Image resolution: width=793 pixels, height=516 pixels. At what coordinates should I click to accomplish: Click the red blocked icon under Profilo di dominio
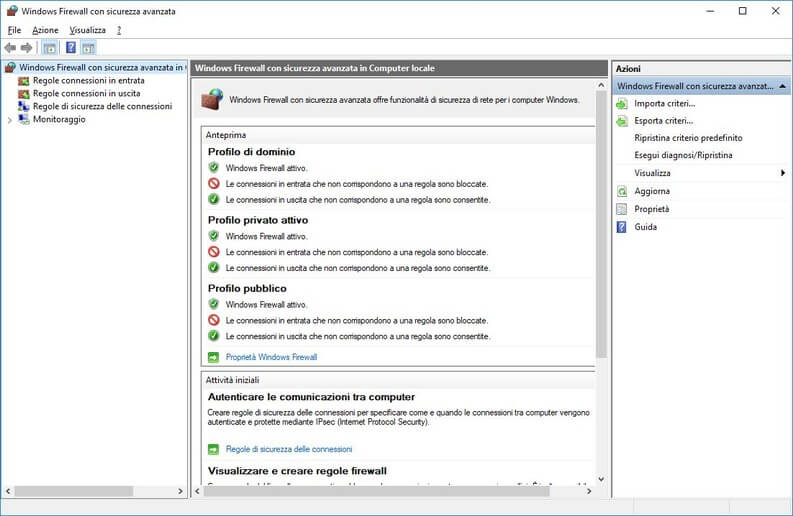click(x=214, y=184)
